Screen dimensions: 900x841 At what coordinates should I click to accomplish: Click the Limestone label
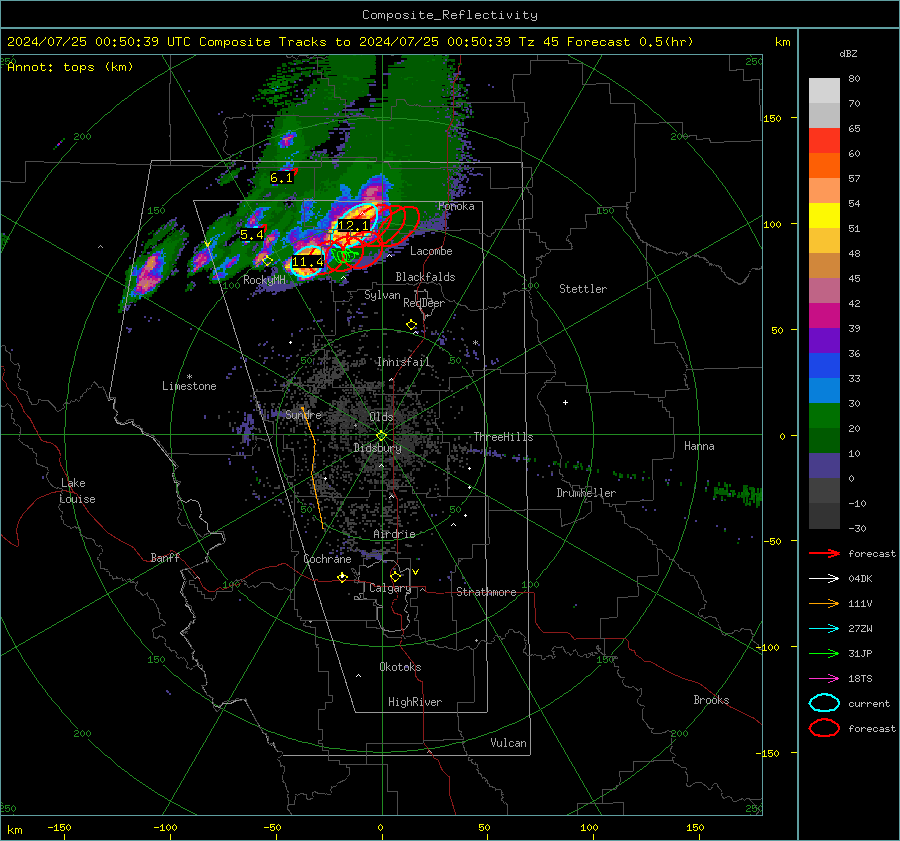[x=189, y=386]
